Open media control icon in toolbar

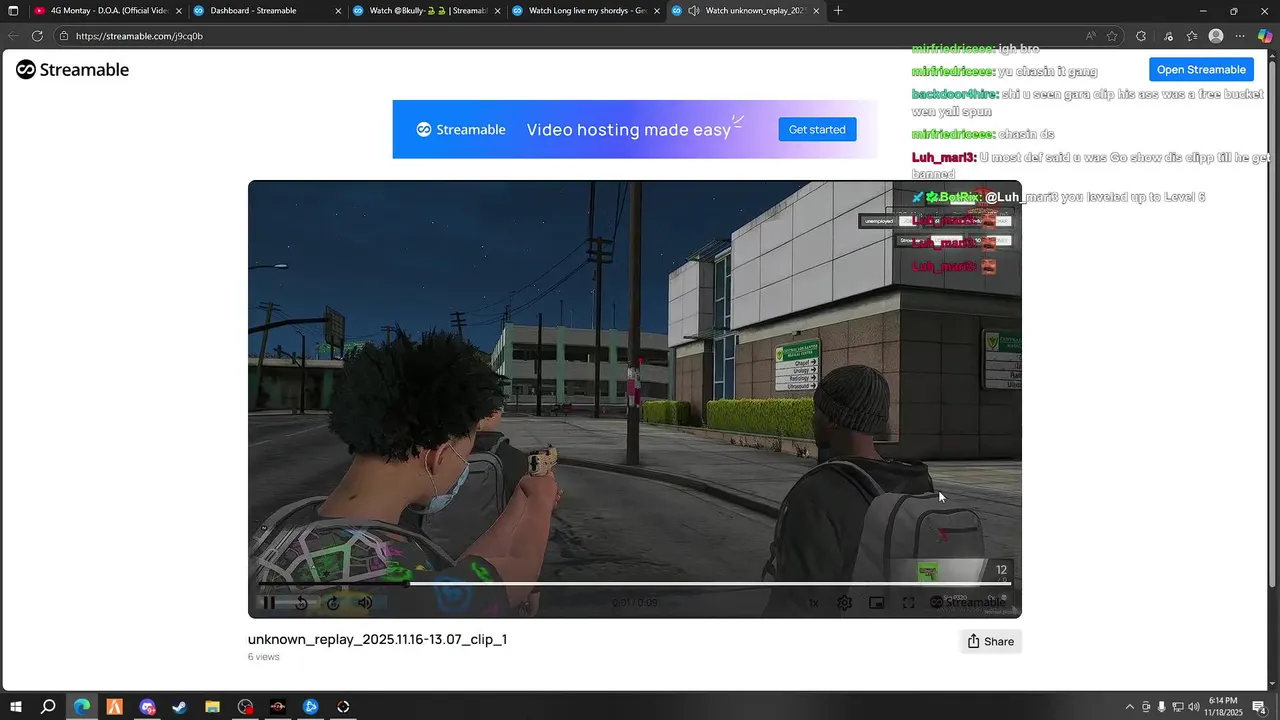click(x=1168, y=36)
